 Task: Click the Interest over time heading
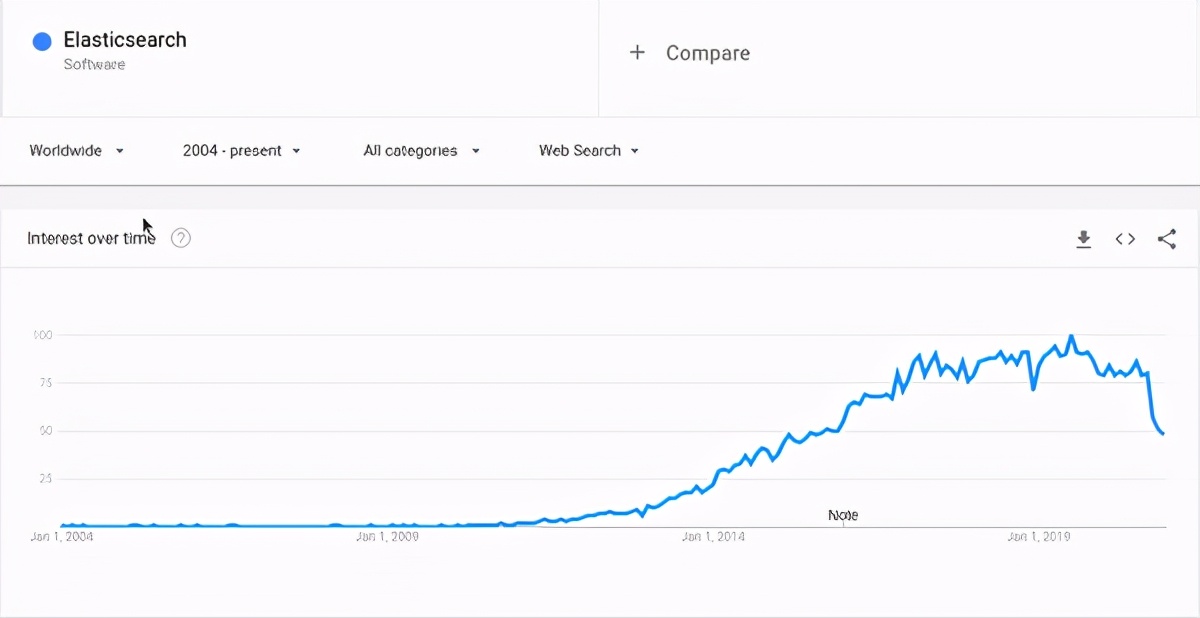[x=91, y=238]
